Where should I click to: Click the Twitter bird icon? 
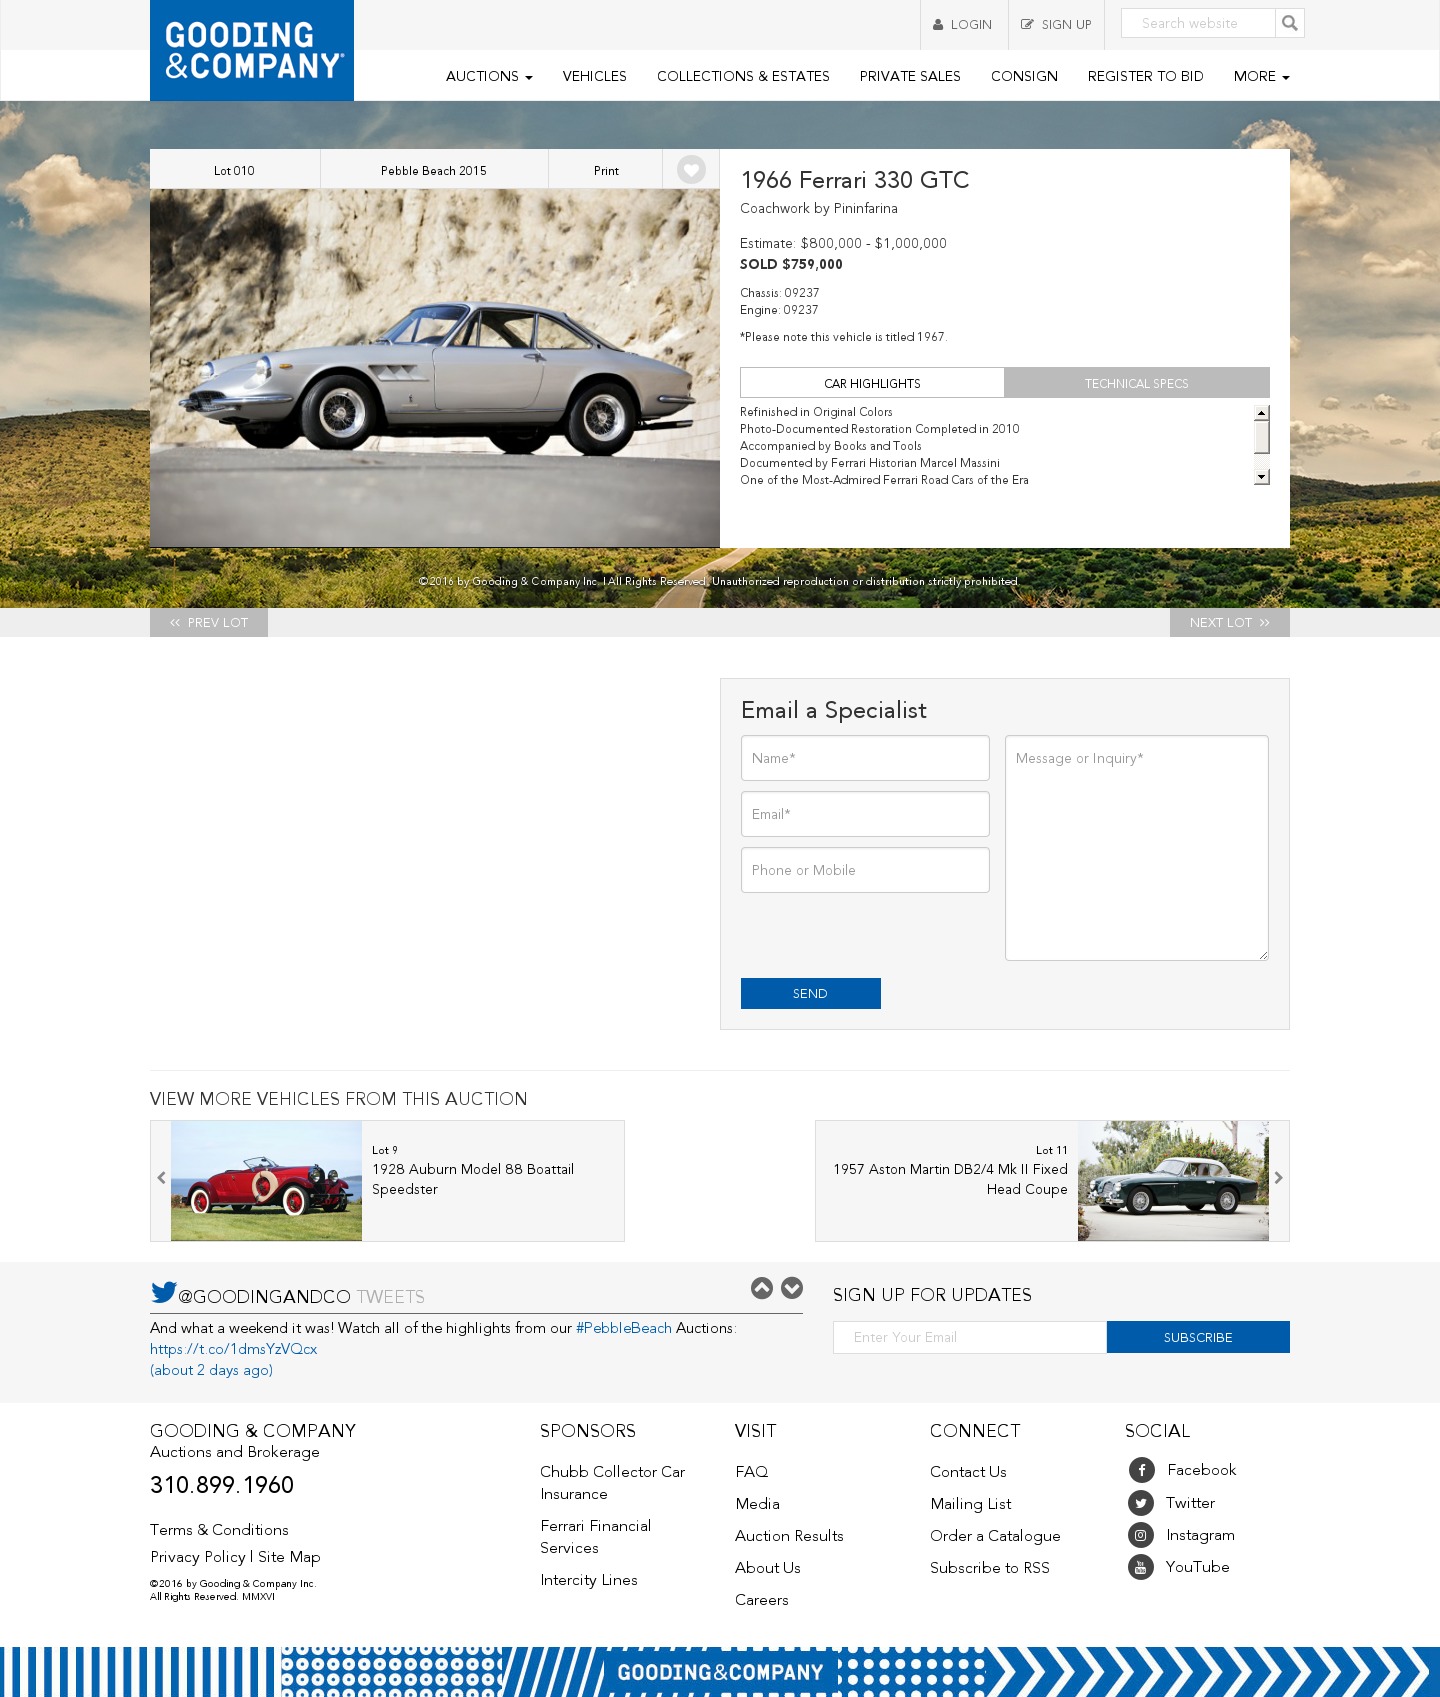[x=164, y=1292]
